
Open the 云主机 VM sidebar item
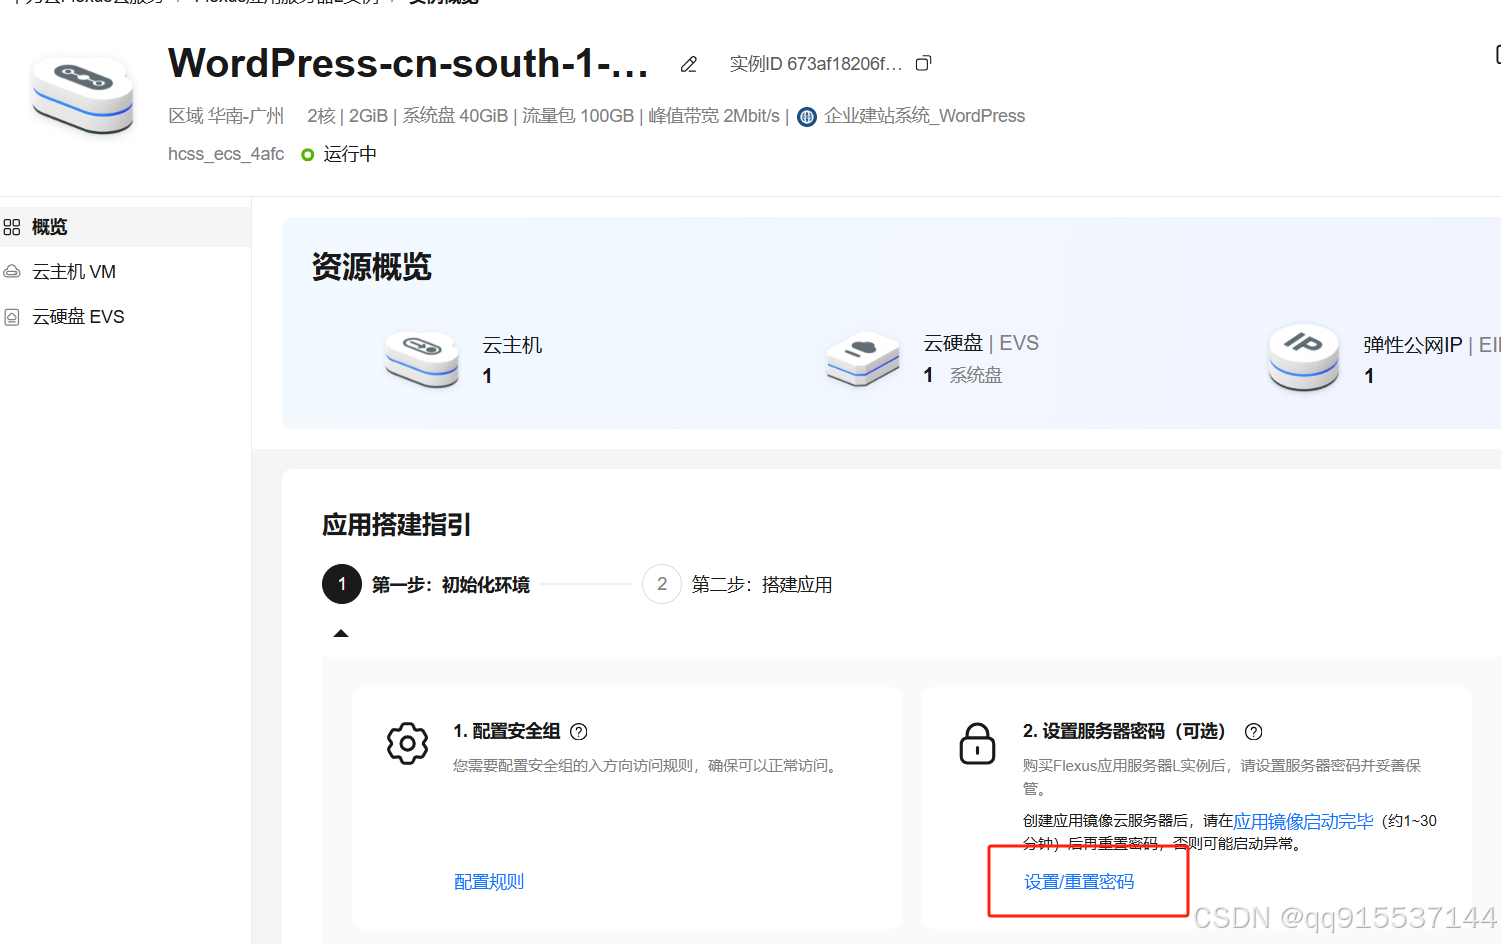tap(125, 272)
